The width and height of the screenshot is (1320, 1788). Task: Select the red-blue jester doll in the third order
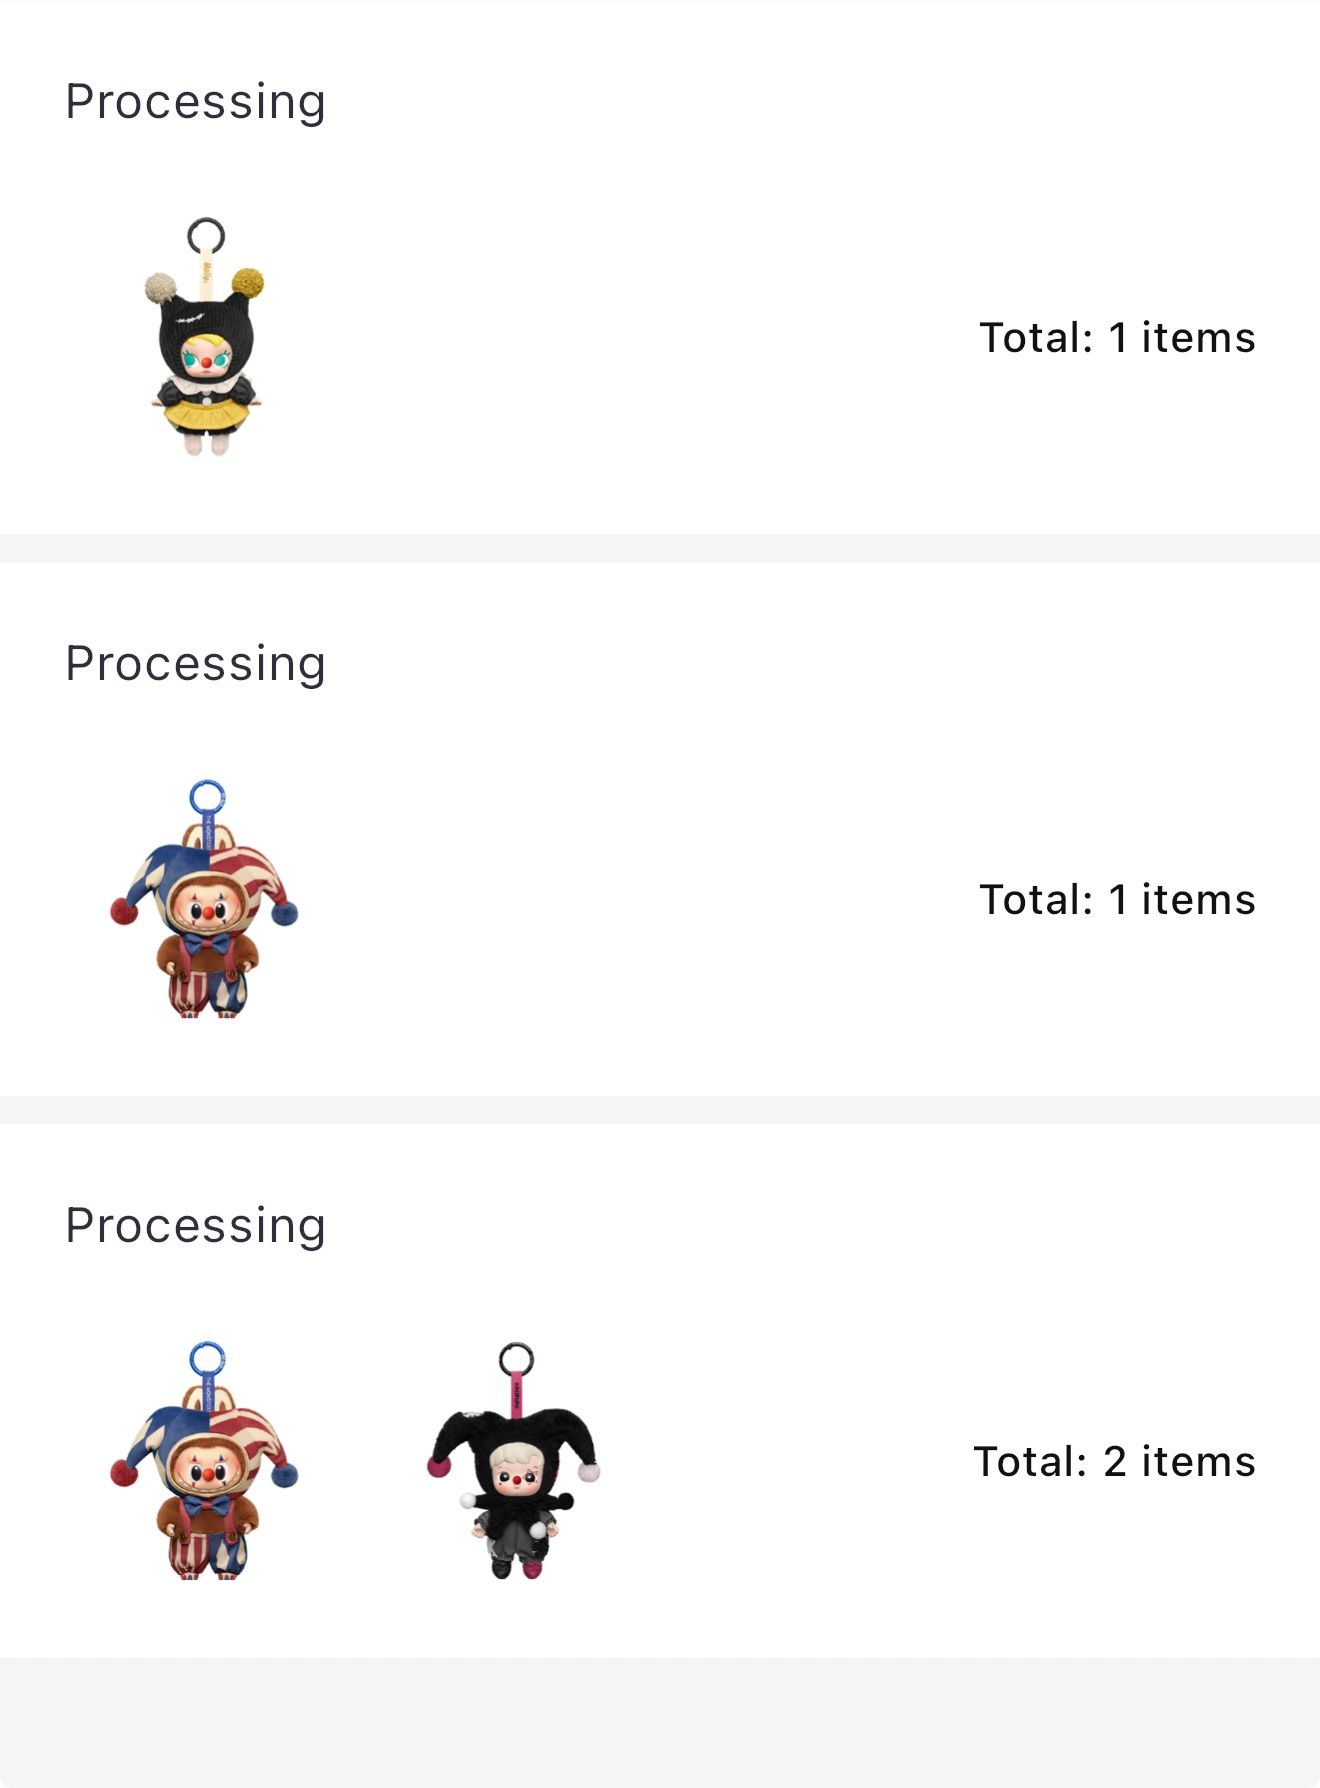pyautogui.click(x=206, y=1462)
